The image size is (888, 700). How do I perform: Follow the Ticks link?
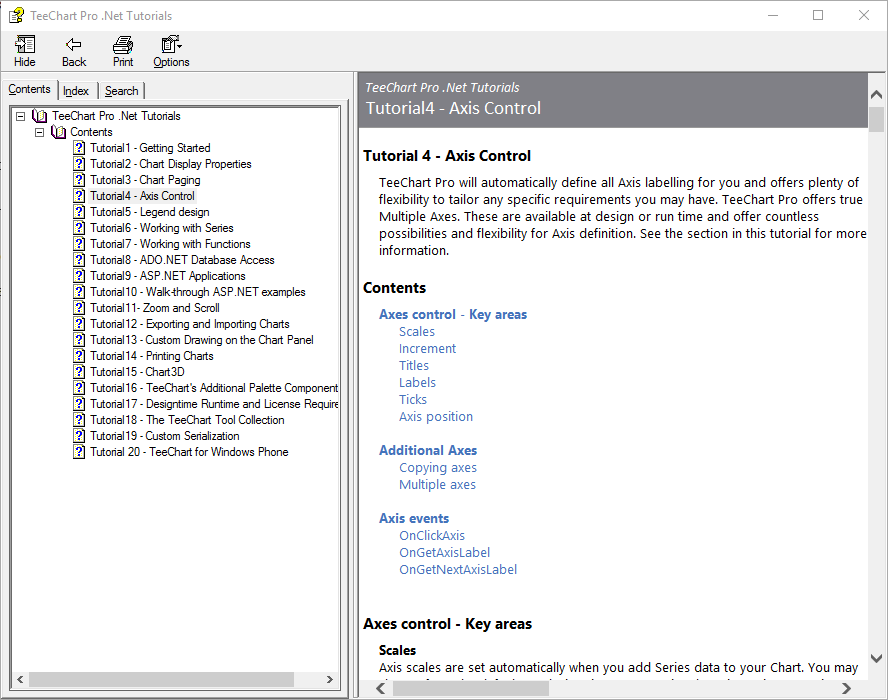(413, 399)
